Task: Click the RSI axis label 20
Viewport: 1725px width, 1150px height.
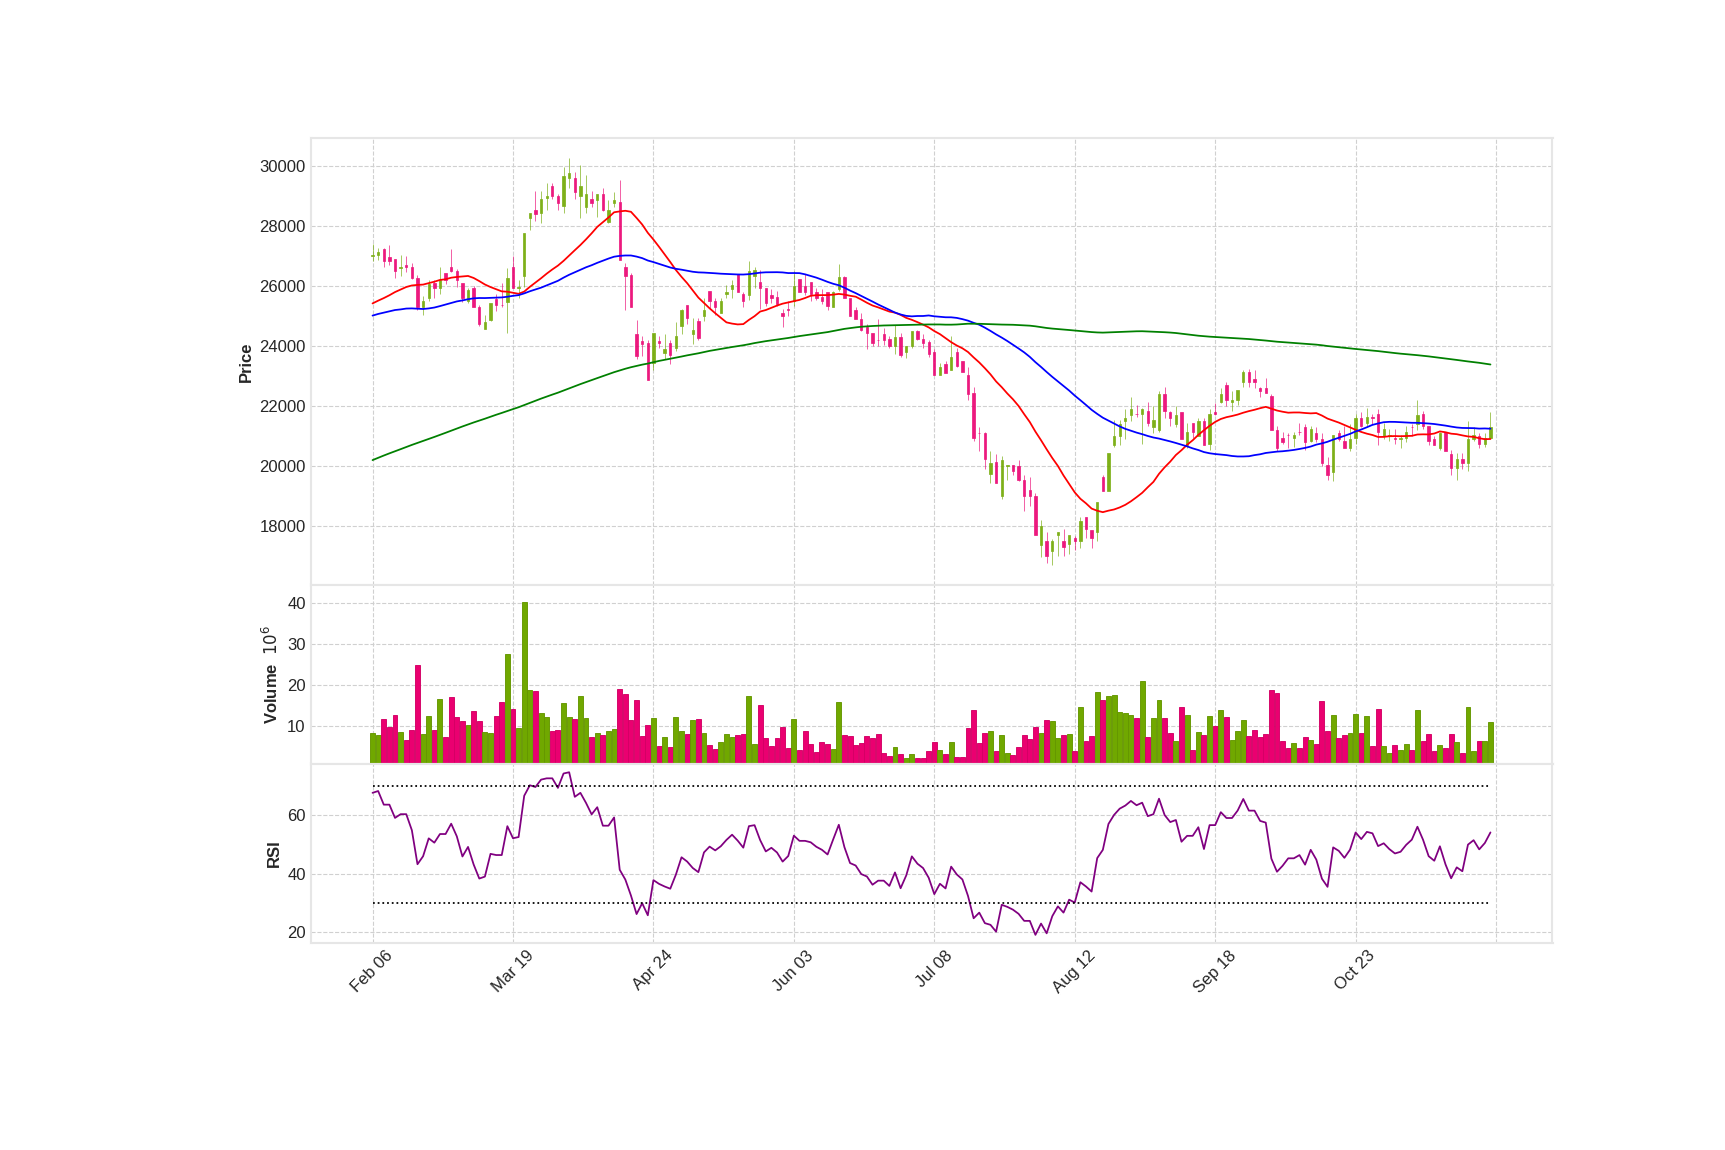Action: (296, 933)
